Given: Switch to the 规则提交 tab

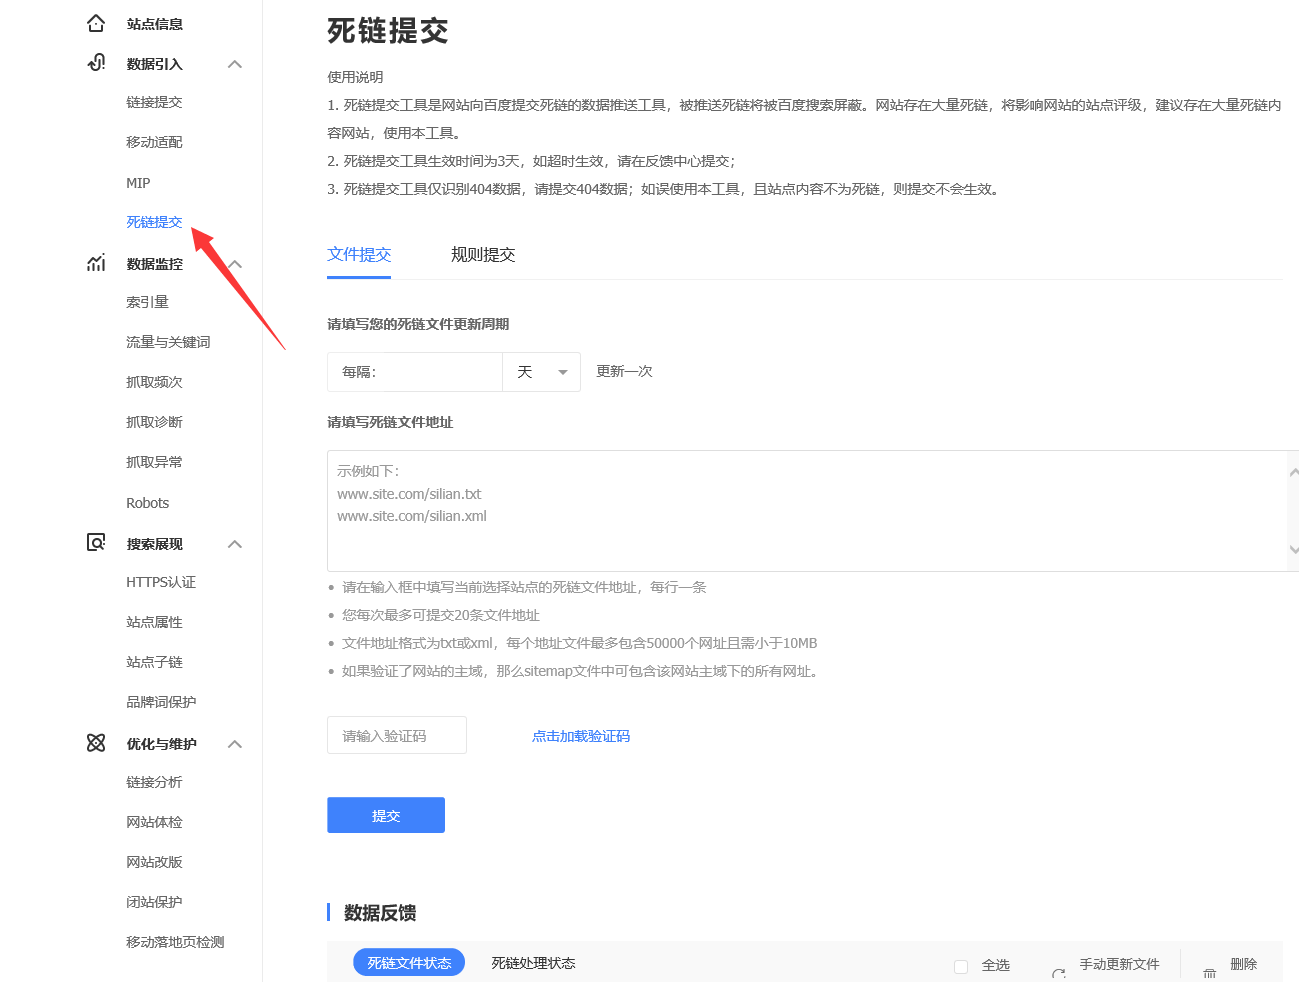Looking at the screenshot, I should 484,255.
